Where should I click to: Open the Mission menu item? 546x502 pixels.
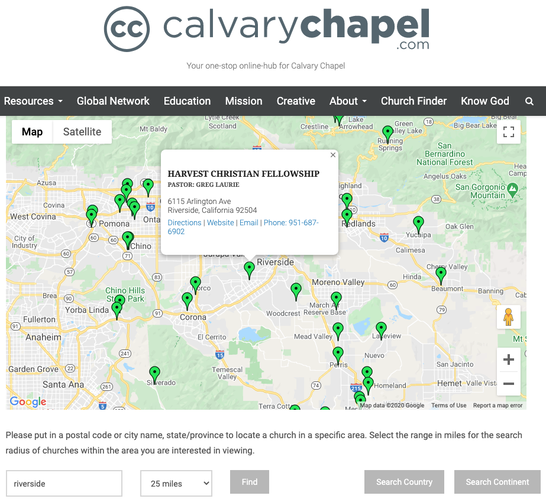click(243, 101)
